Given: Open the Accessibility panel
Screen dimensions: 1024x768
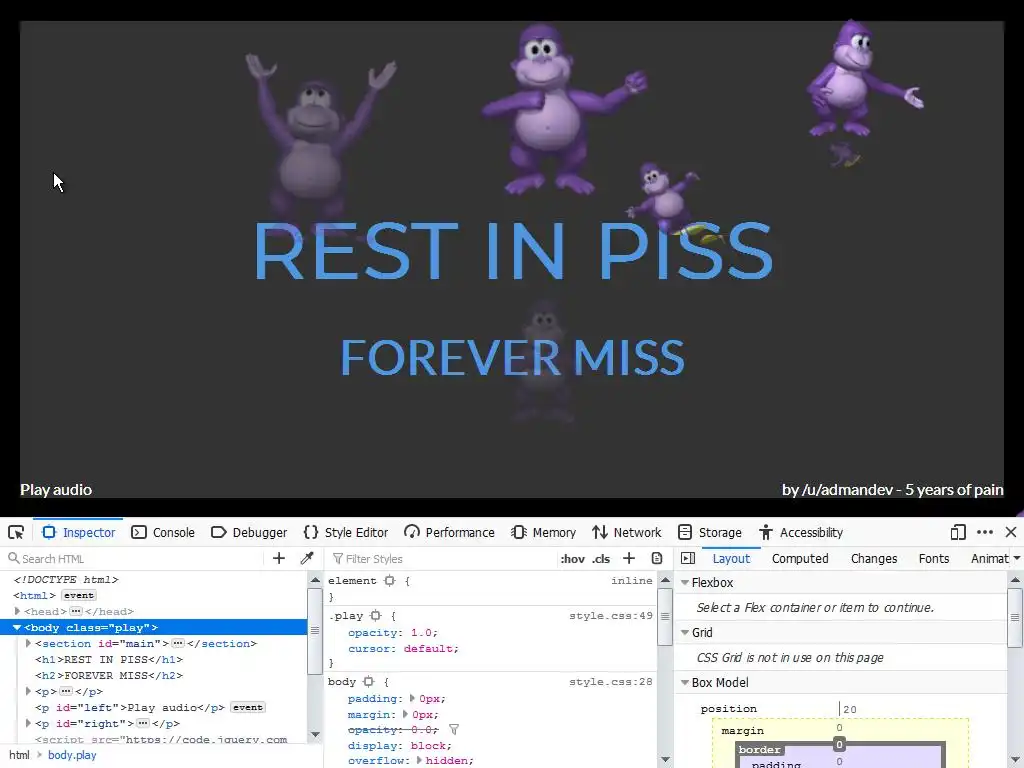Looking at the screenshot, I should tap(801, 532).
